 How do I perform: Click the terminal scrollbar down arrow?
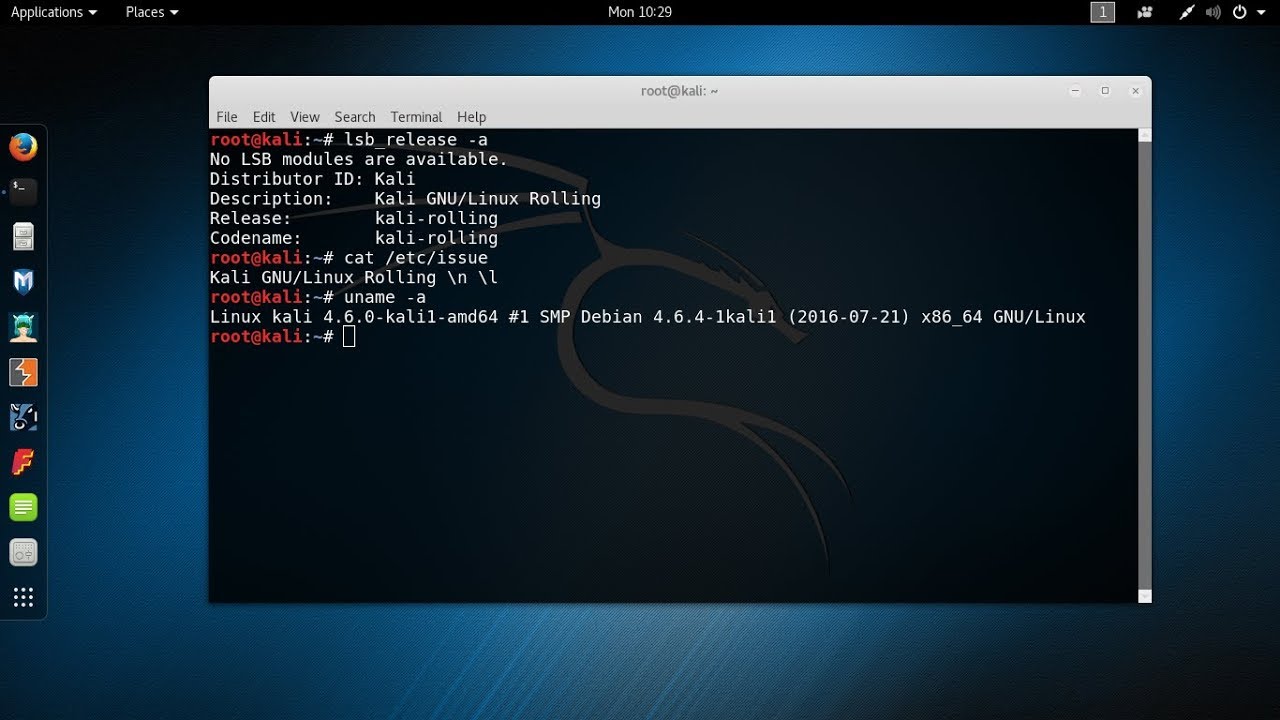[1145, 596]
